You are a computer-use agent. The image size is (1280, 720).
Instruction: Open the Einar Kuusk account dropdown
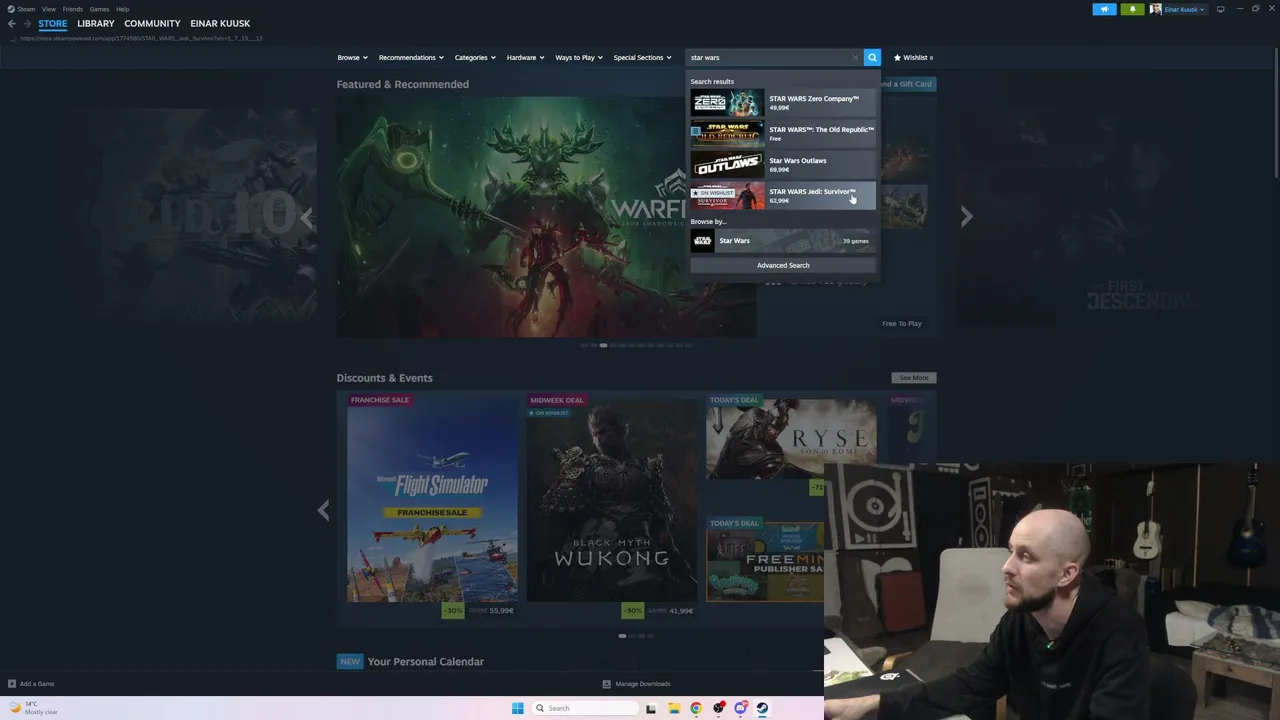[x=1184, y=9]
